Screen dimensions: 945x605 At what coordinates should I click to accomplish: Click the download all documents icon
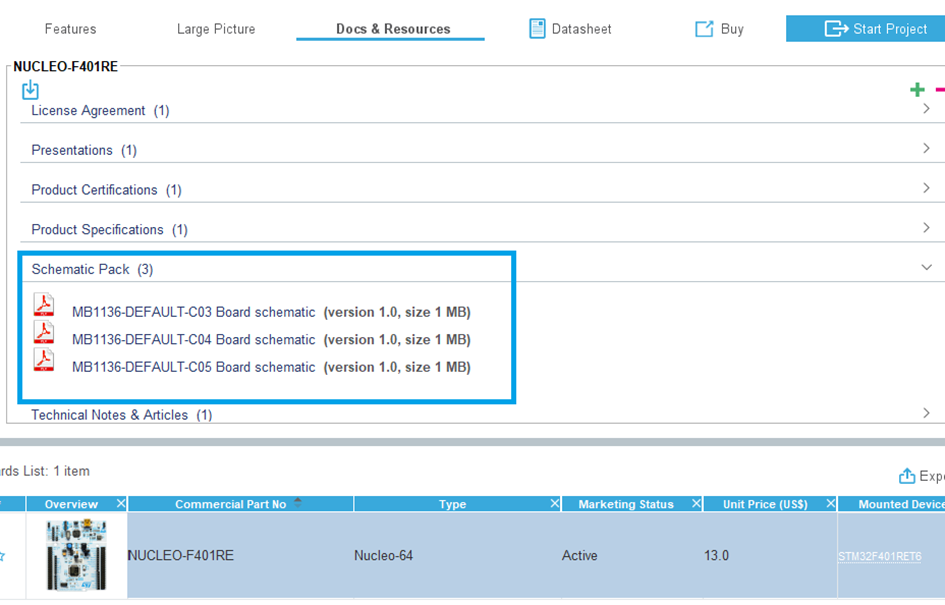pyautogui.click(x=30, y=90)
